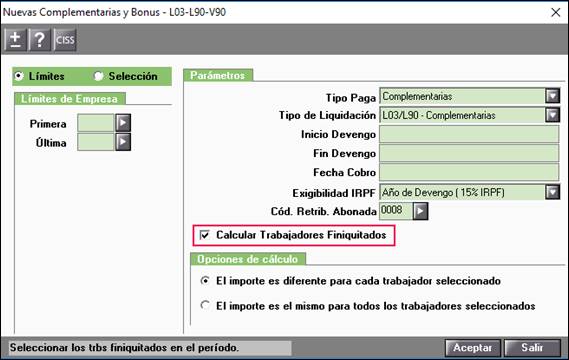Select the Límites de Empresa tab
569x360 pixels.
(x=69, y=99)
